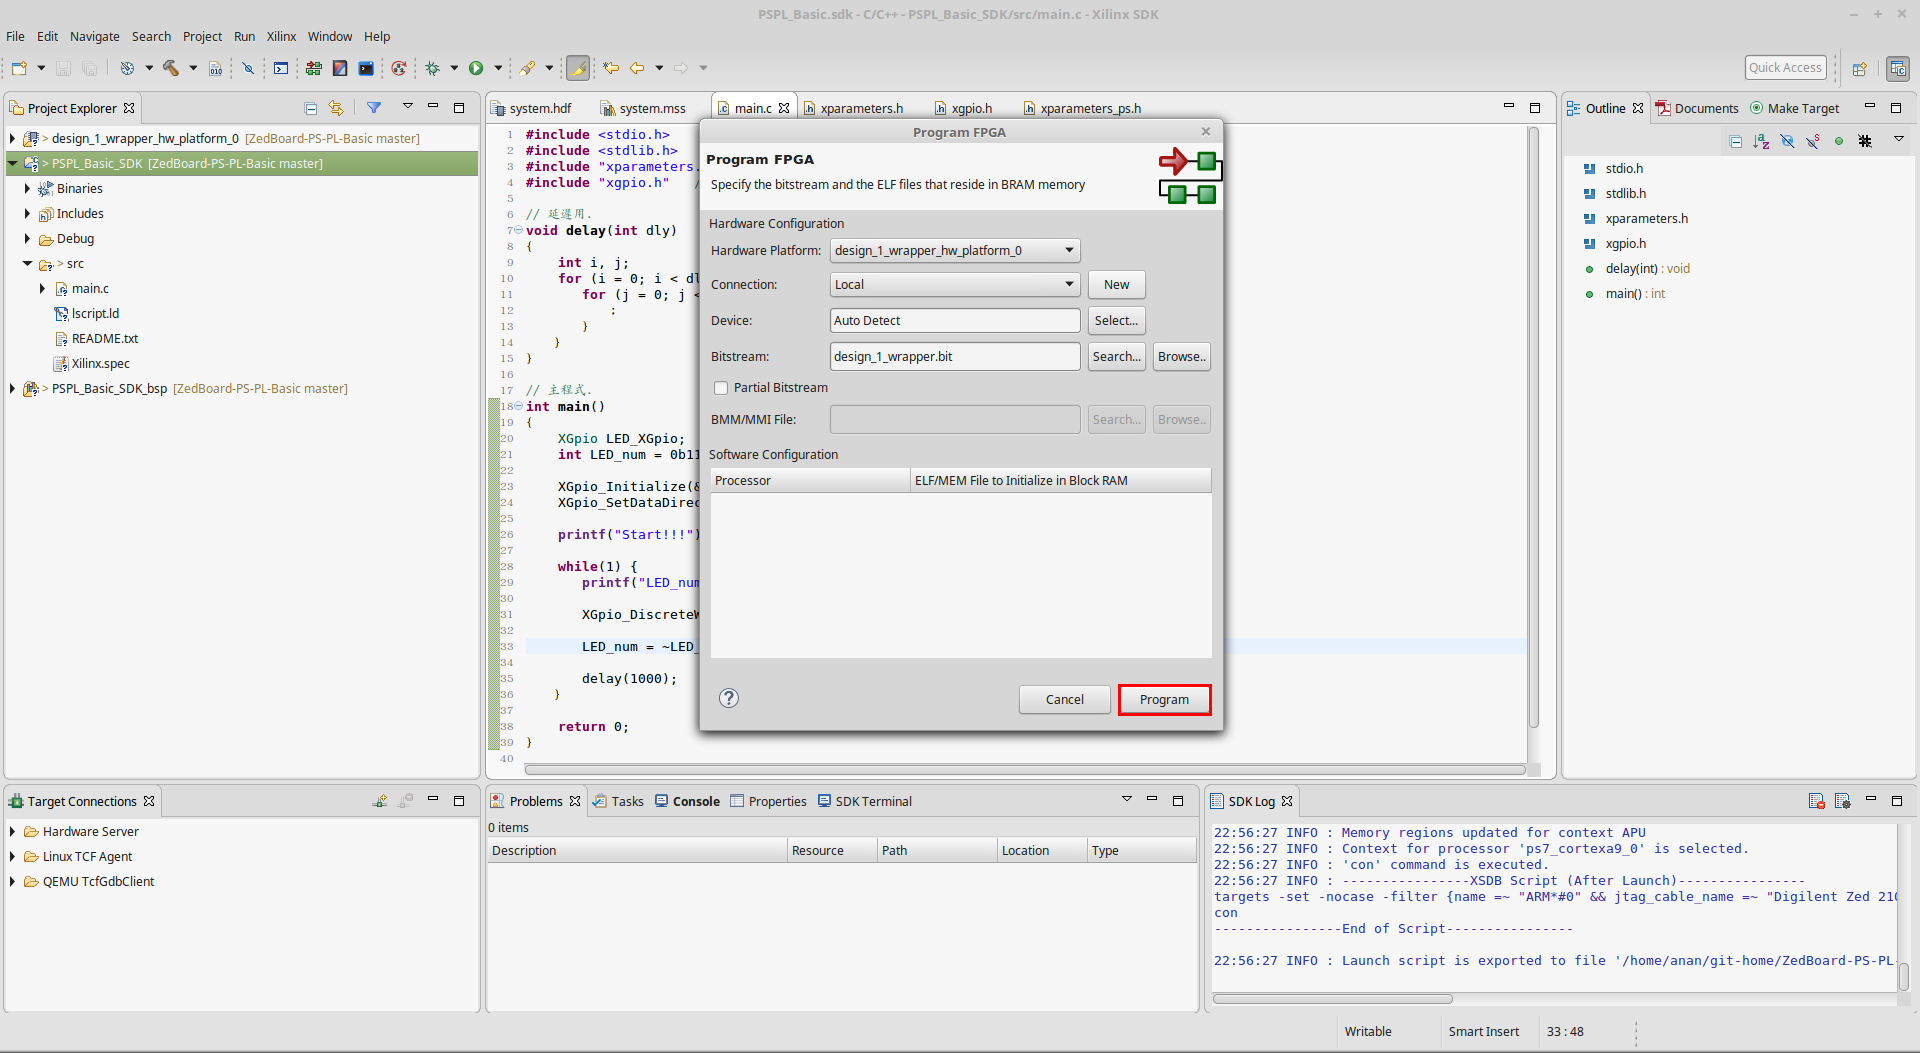Click the SDK Log horizontal scrollbar
This screenshot has width=1920, height=1053.
pos(1332,998)
